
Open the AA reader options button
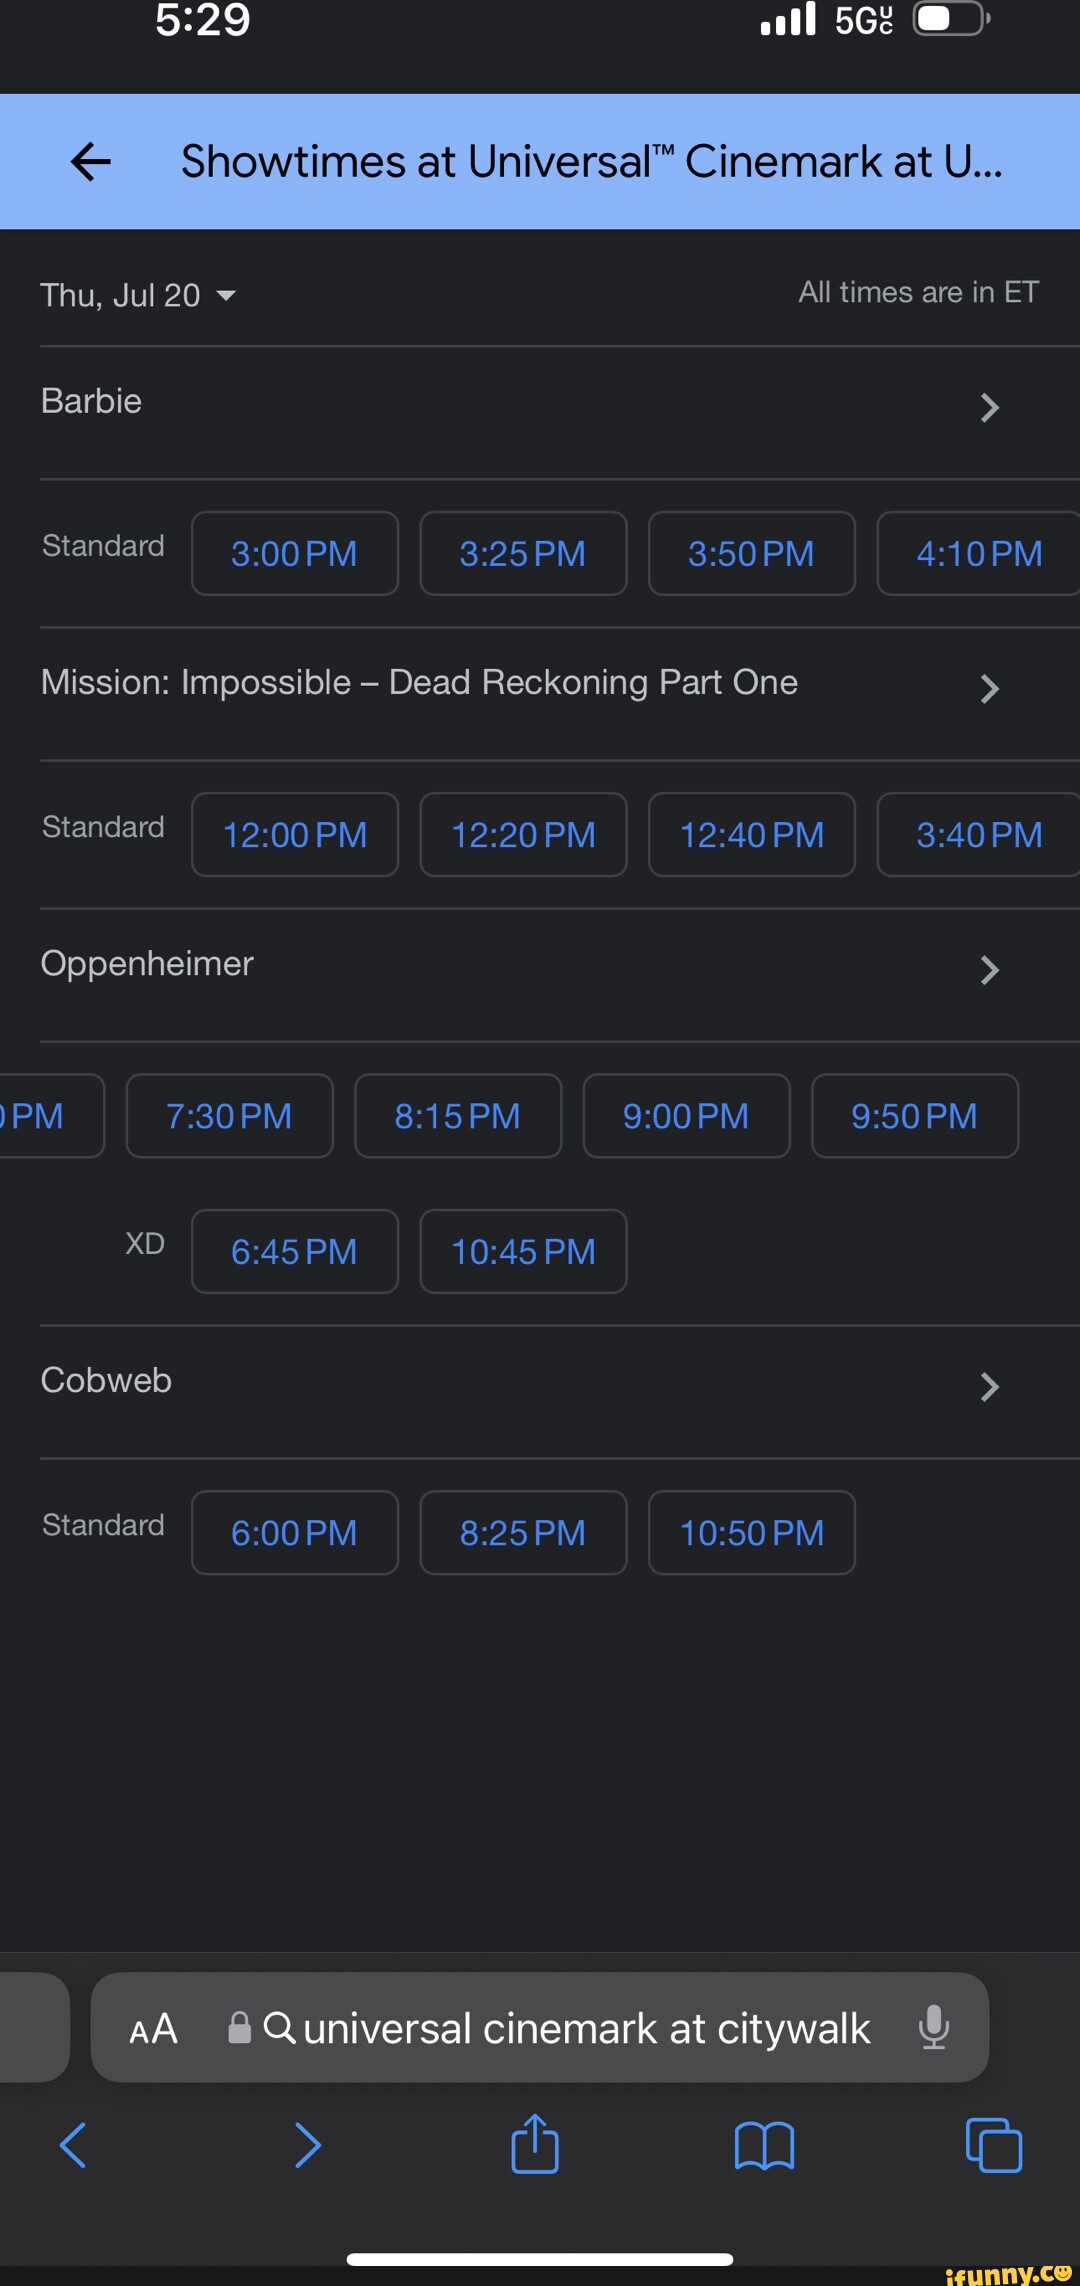(x=154, y=2029)
